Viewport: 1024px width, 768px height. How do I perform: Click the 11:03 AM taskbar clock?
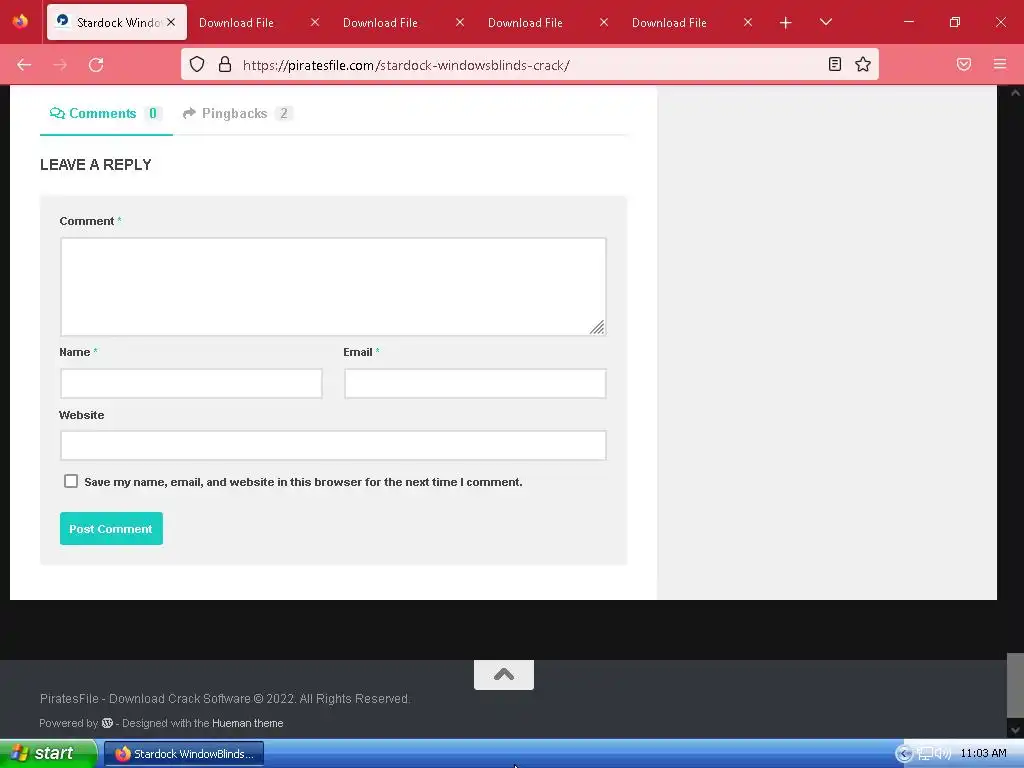(984, 753)
